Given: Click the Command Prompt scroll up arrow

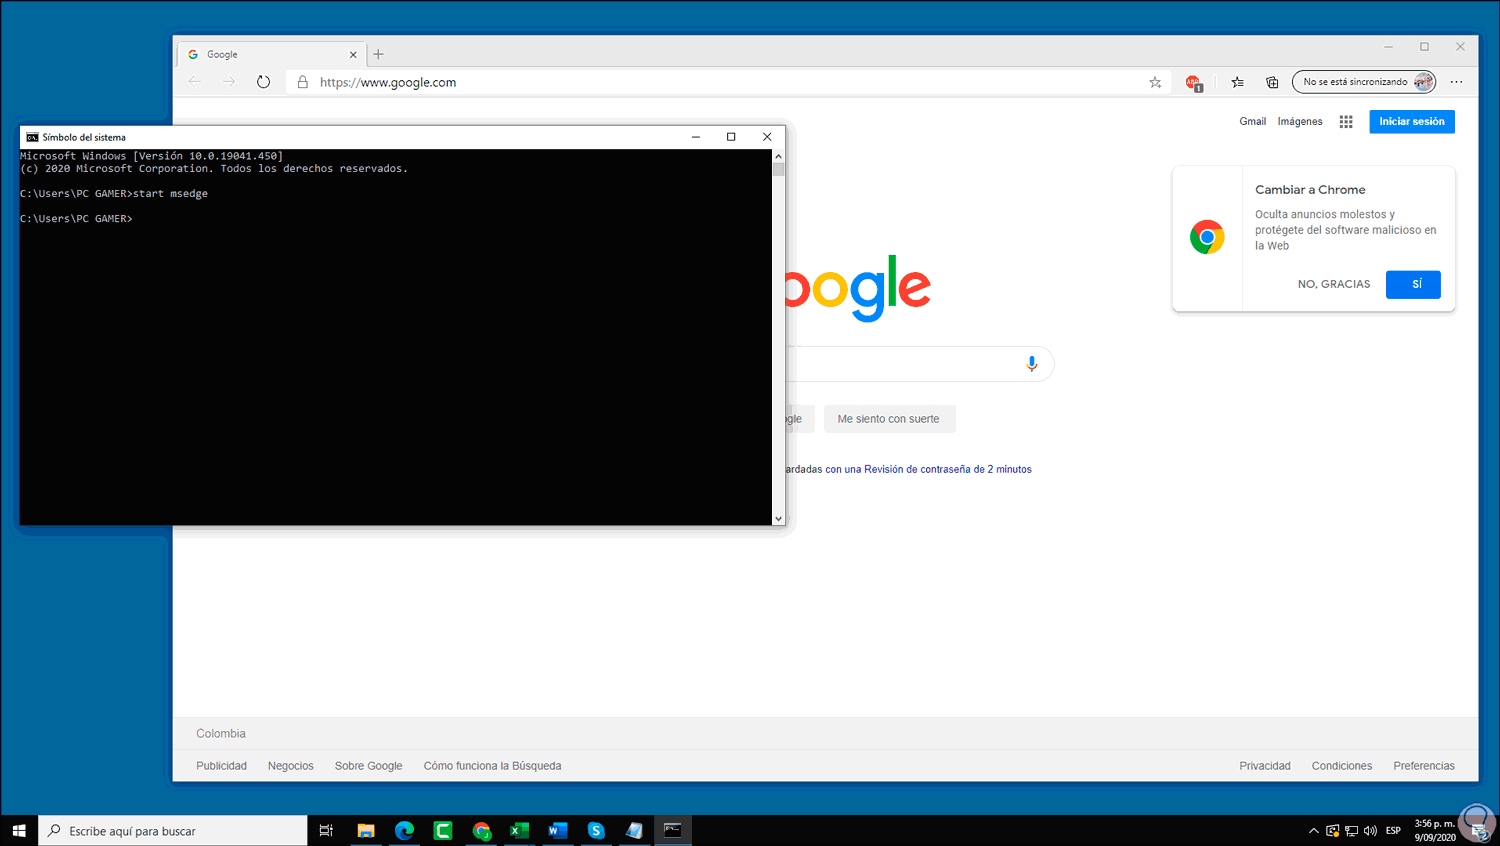Looking at the screenshot, I should (x=779, y=156).
